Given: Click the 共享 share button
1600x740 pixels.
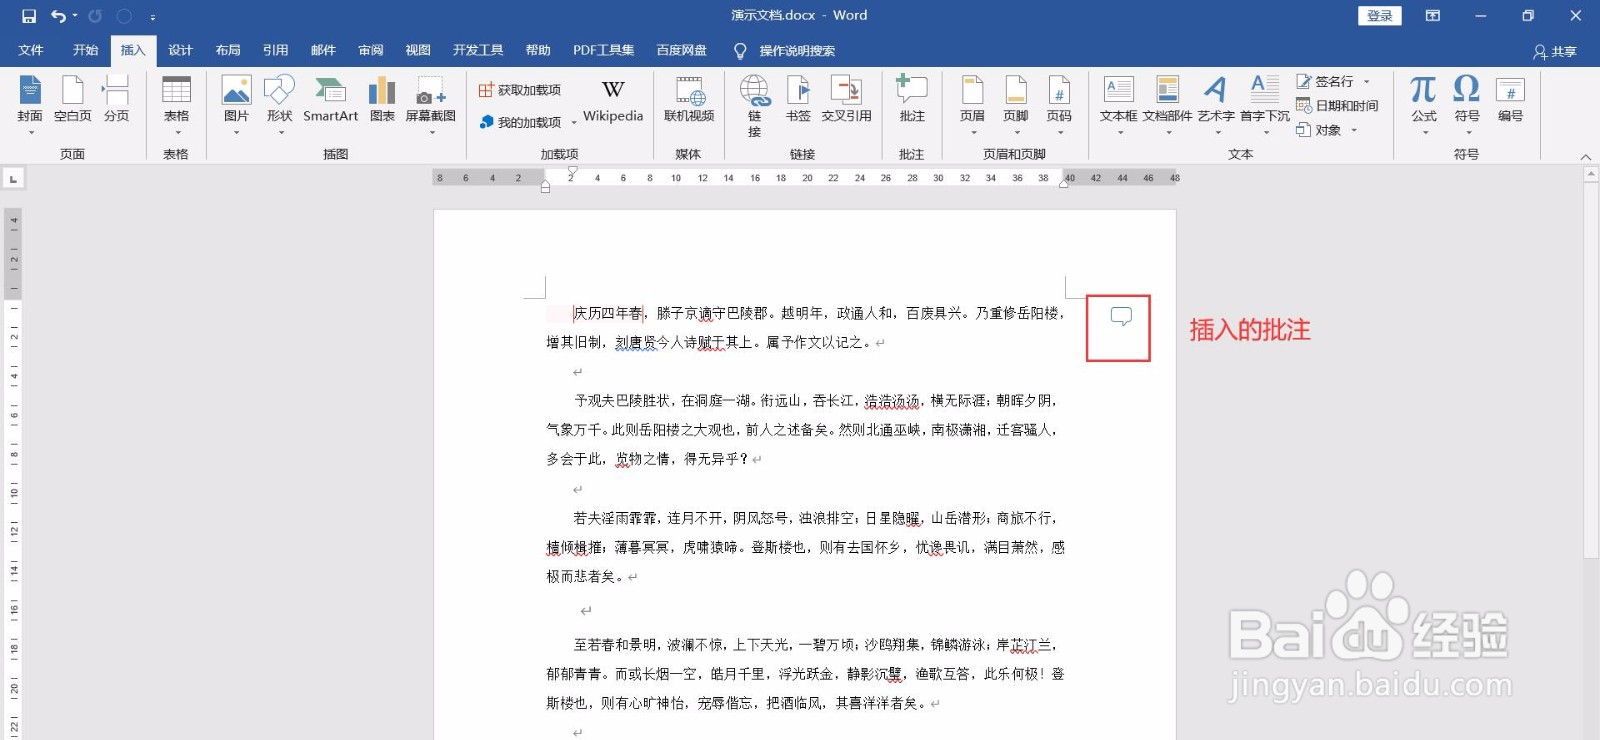Looking at the screenshot, I should point(1555,51).
